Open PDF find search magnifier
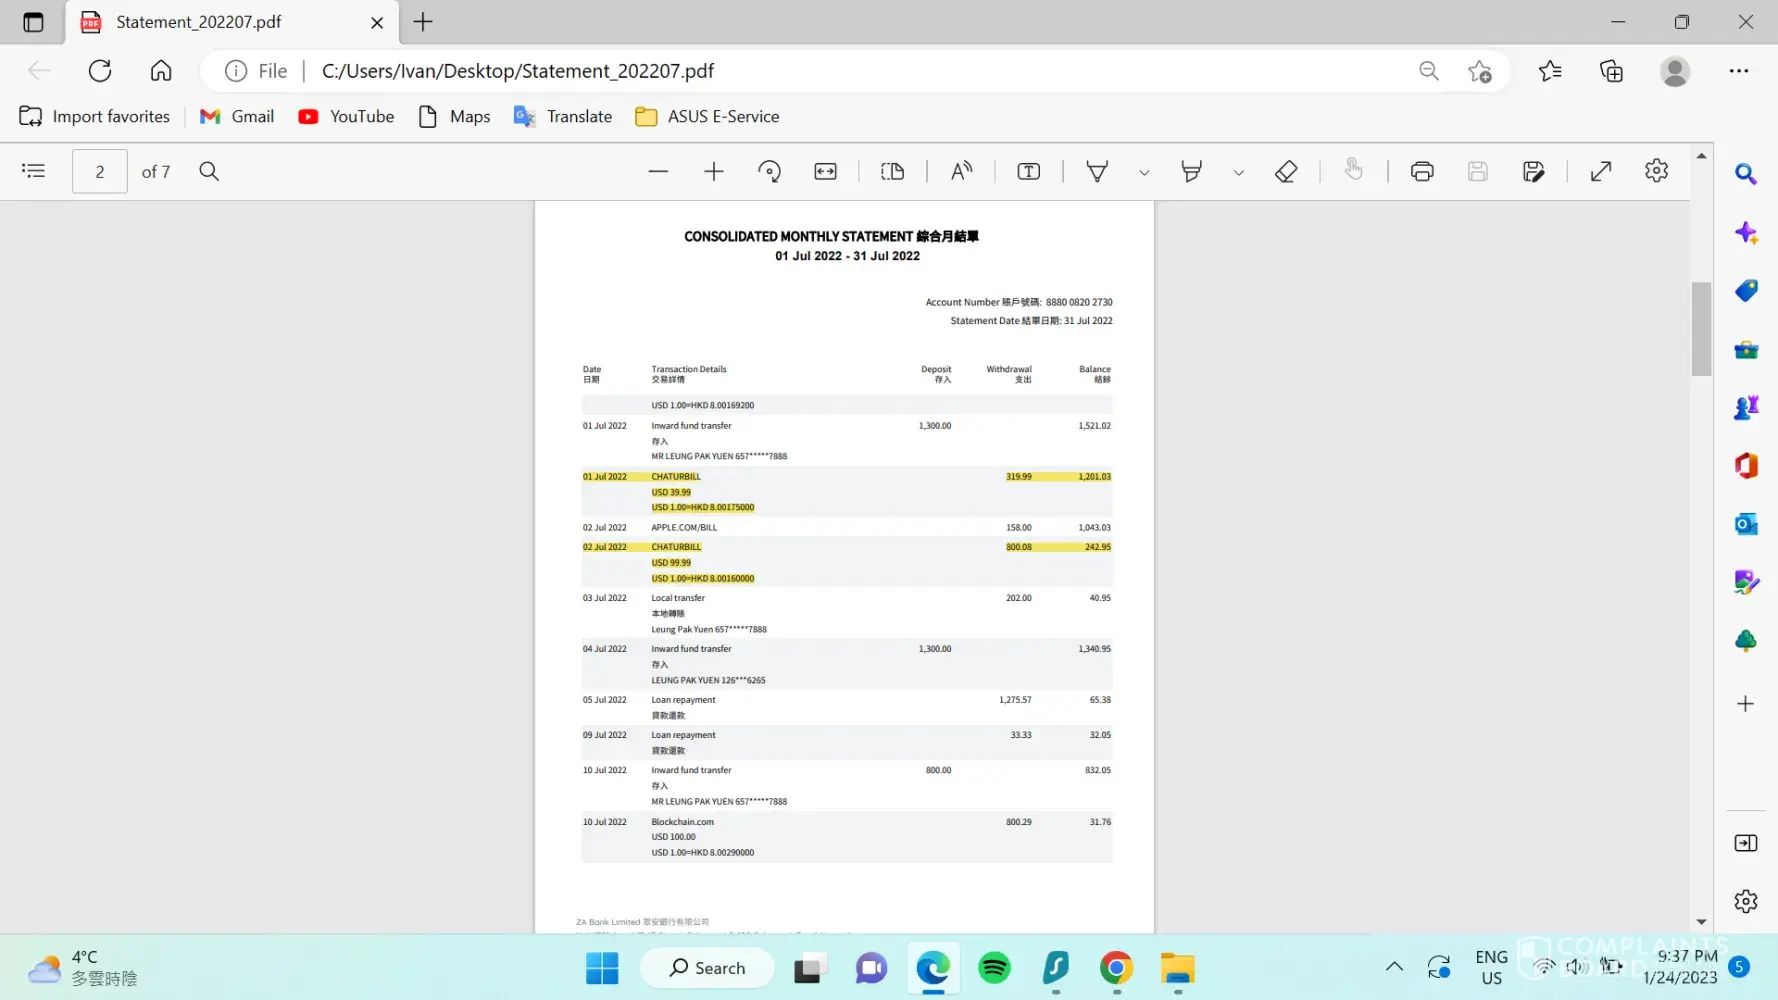The width and height of the screenshot is (1778, 1000). point(209,172)
